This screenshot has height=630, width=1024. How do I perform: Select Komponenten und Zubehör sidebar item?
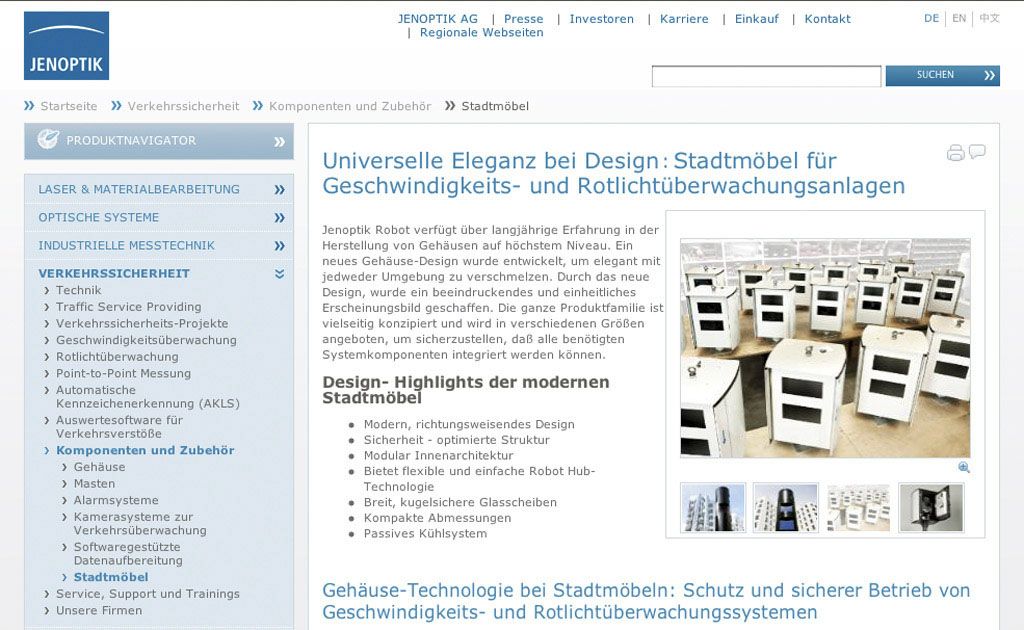tap(145, 450)
